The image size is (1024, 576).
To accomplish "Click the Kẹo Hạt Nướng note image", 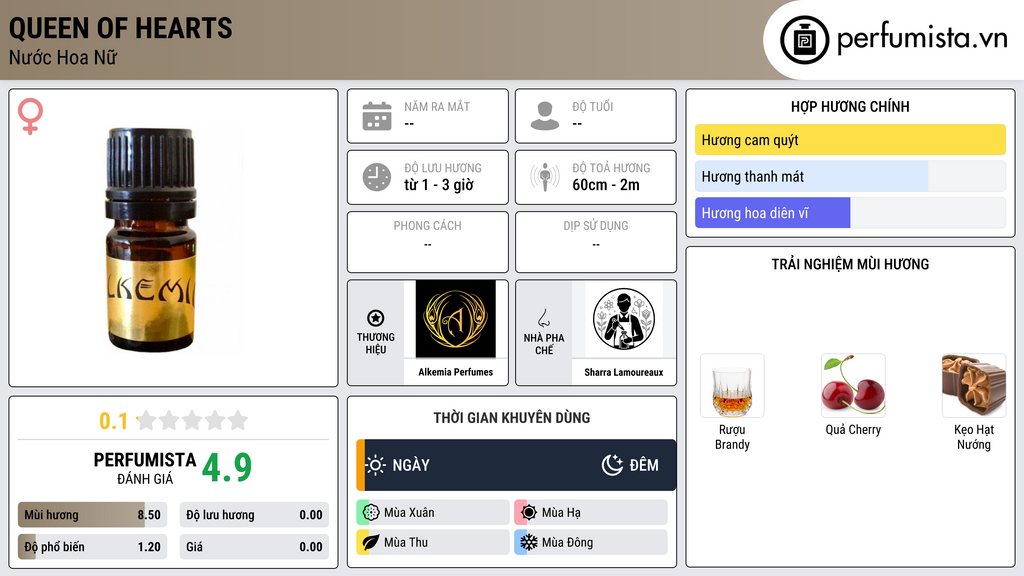I will [974, 385].
